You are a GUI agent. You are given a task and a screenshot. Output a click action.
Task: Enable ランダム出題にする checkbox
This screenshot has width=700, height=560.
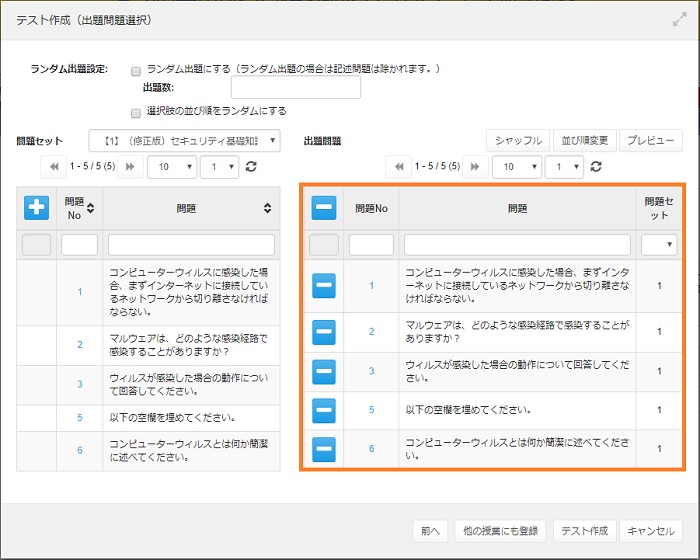[136, 70]
